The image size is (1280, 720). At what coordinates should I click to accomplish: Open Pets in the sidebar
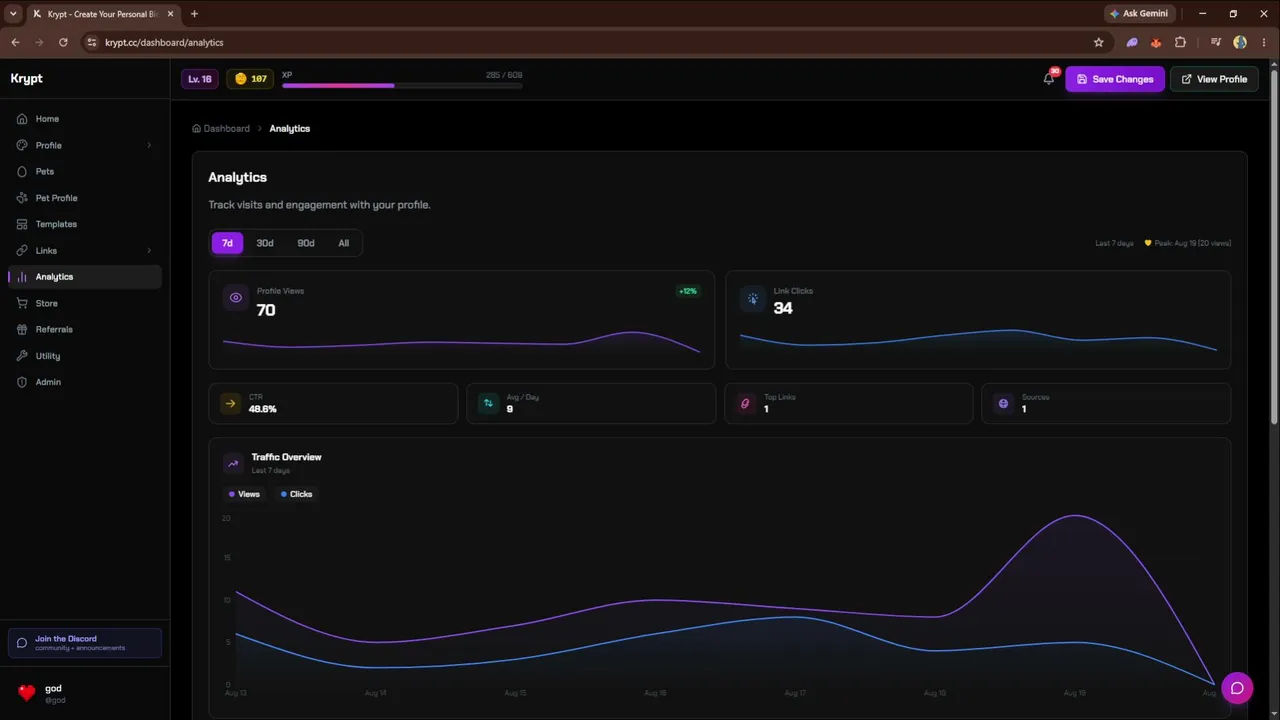pos(84,172)
